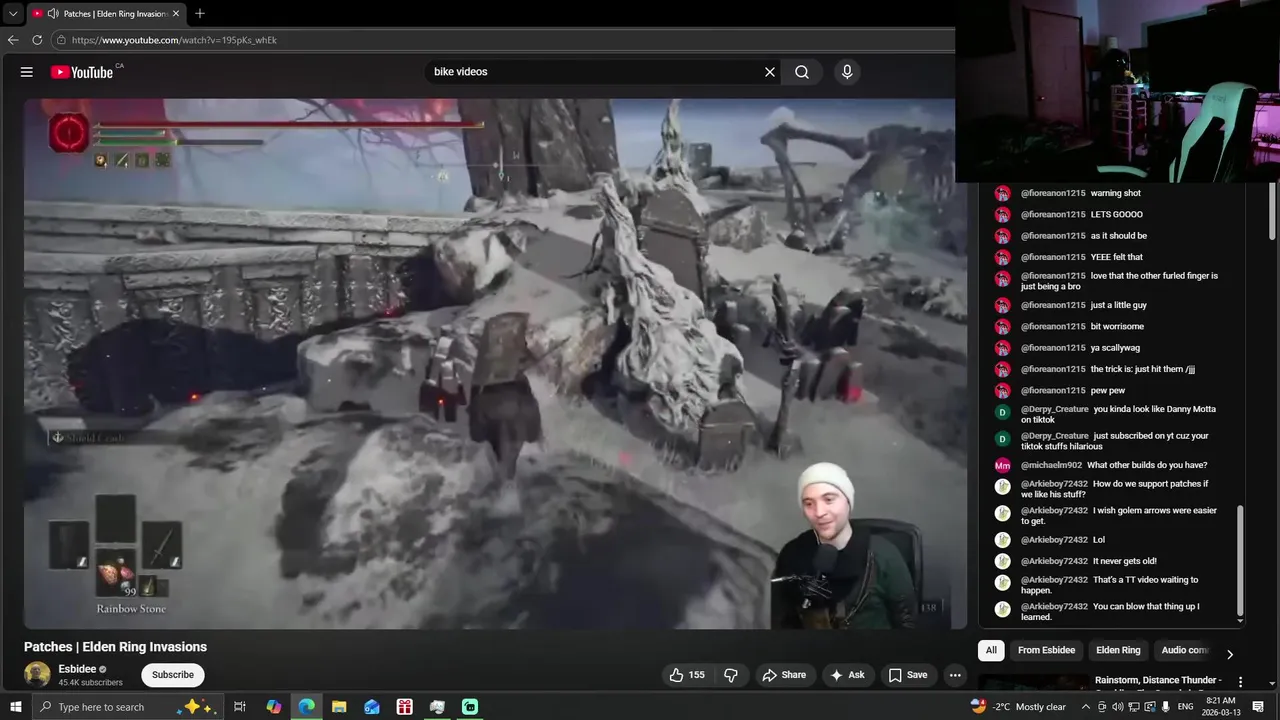1280x720 pixels.
Task: Open Windows Start menu
Action: [x=16, y=707]
